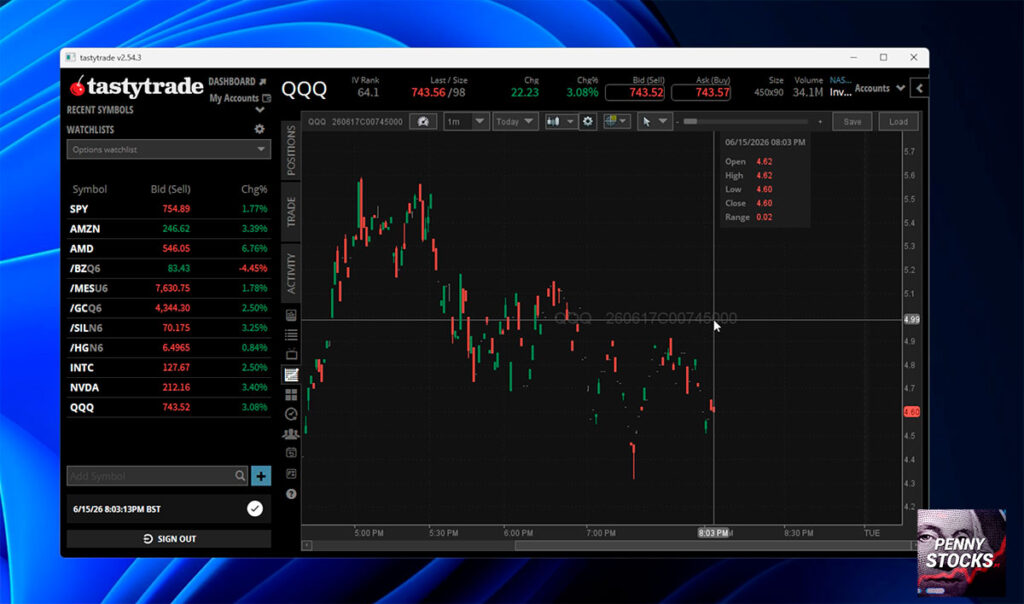Viewport: 1024px width, 604px height.
Task: Expand Recent Symbols chevron
Action: pos(260,110)
